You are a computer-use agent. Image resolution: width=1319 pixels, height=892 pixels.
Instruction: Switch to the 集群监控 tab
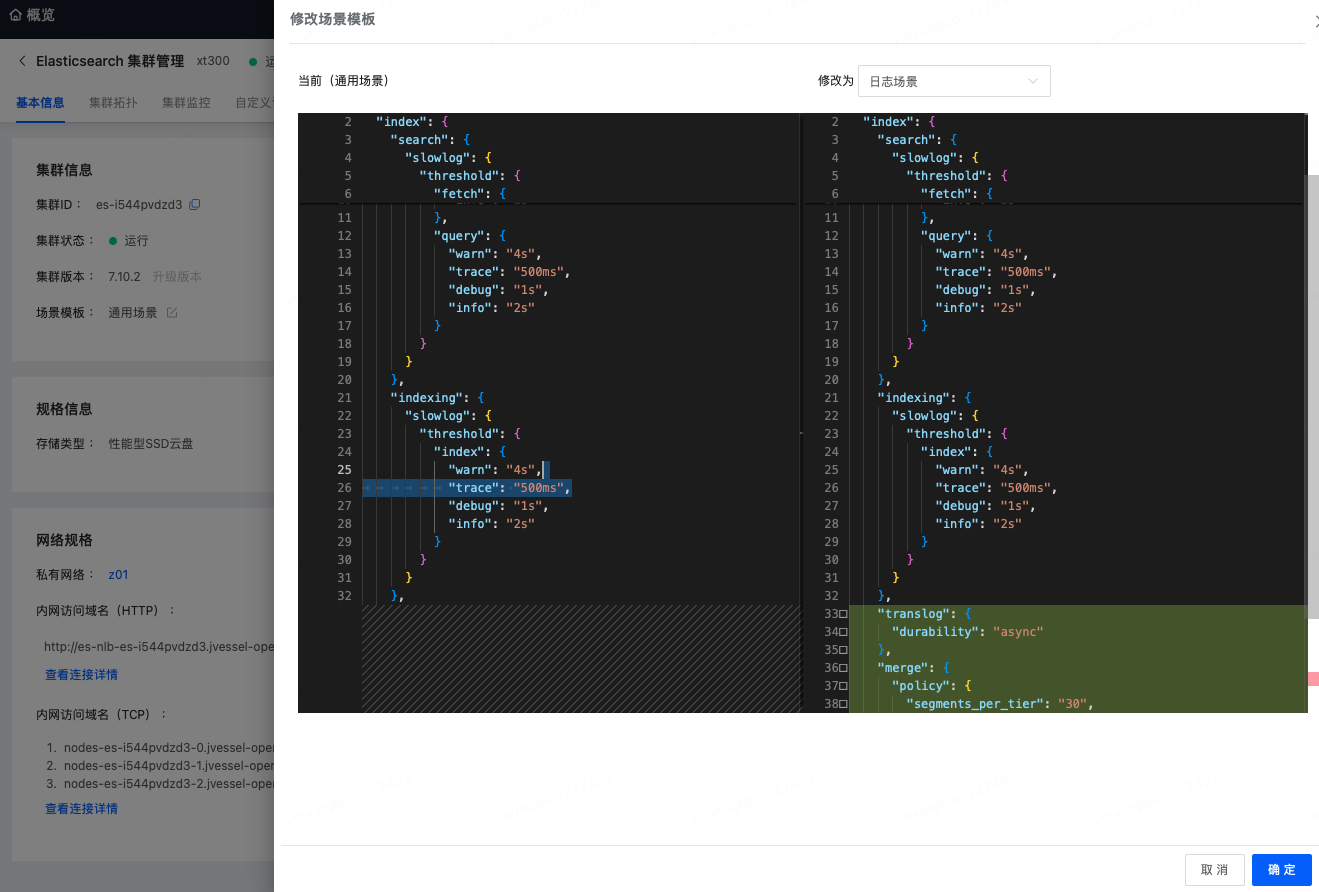pyautogui.click(x=186, y=103)
